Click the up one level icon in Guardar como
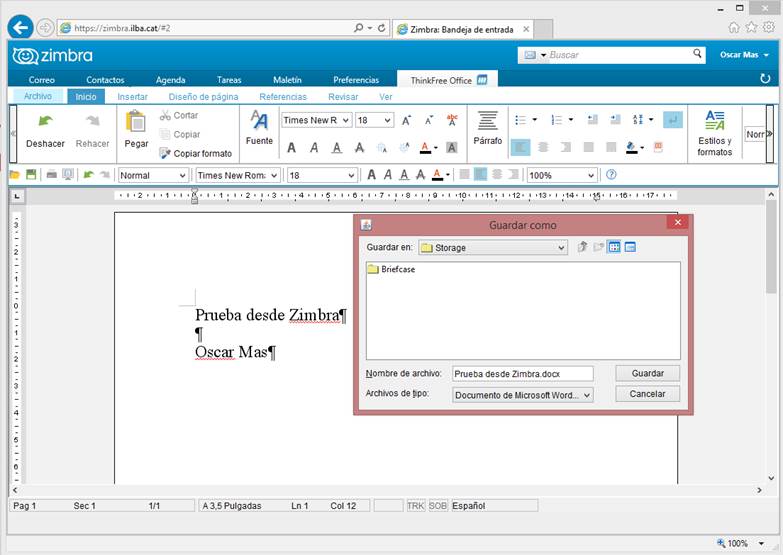The width and height of the screenshot is (783, 555). [x=582, y=247]
